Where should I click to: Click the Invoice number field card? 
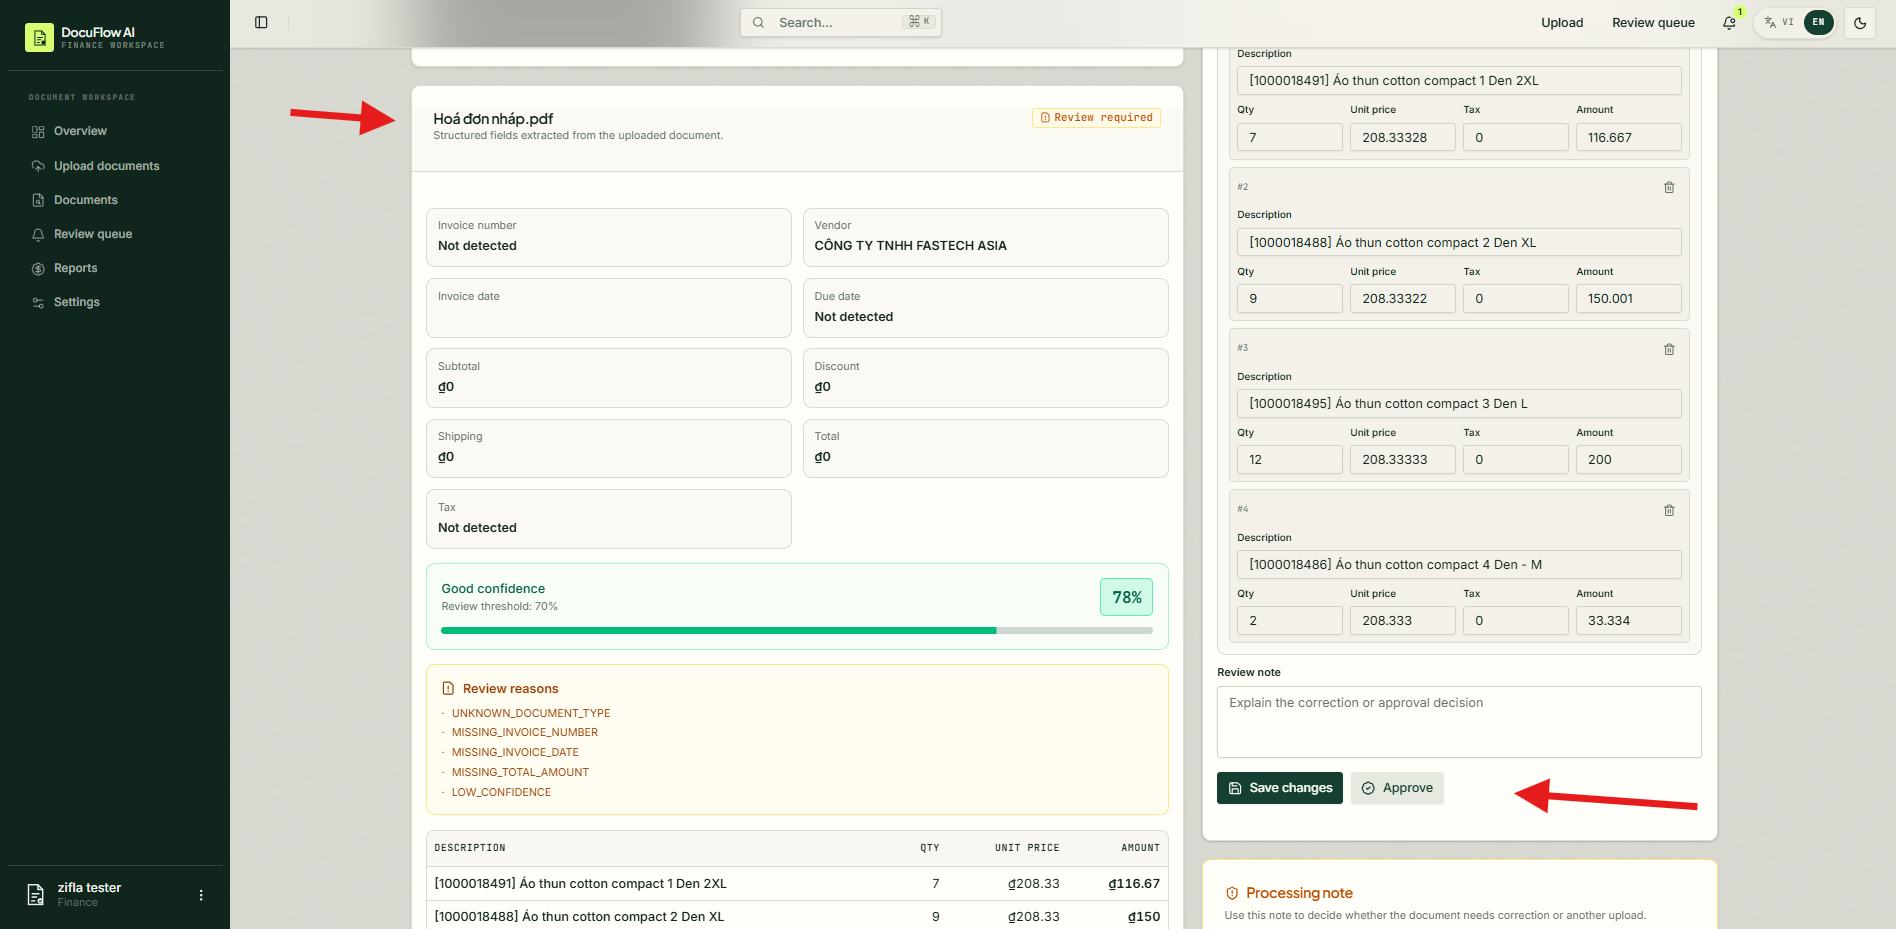tap(609, 237)
